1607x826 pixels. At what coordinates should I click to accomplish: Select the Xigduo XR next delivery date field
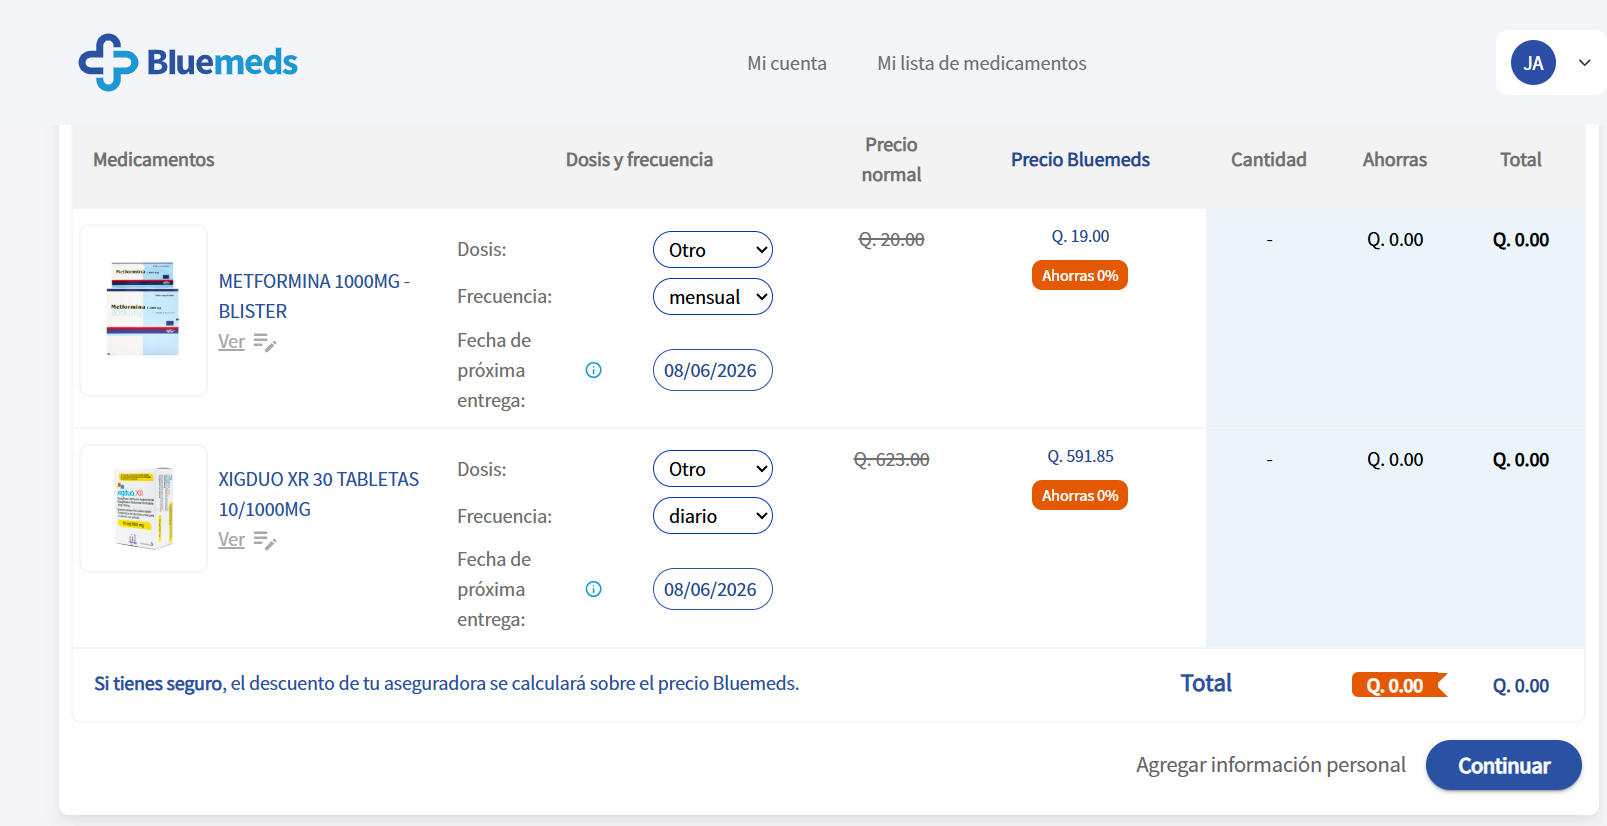[713, 589]
